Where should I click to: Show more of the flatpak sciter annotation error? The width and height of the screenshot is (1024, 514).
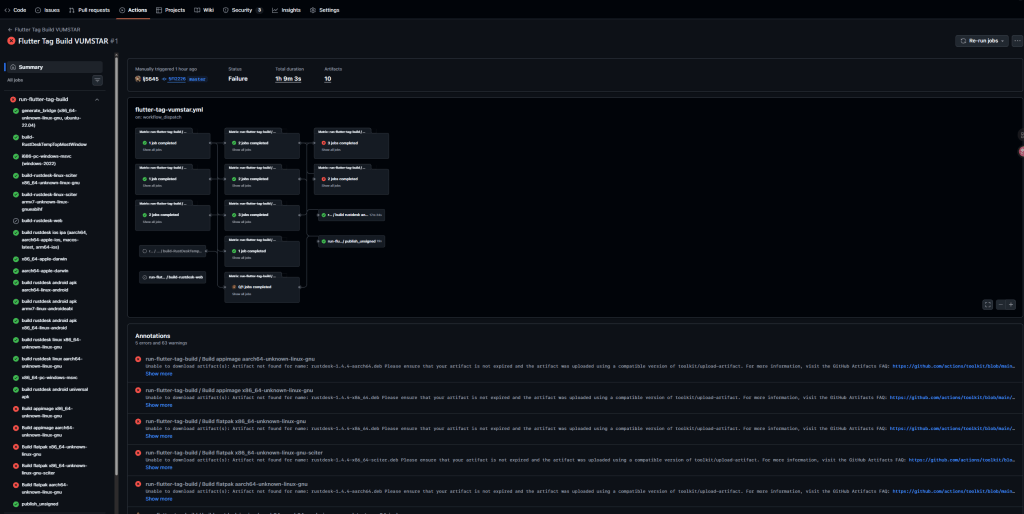159,467
